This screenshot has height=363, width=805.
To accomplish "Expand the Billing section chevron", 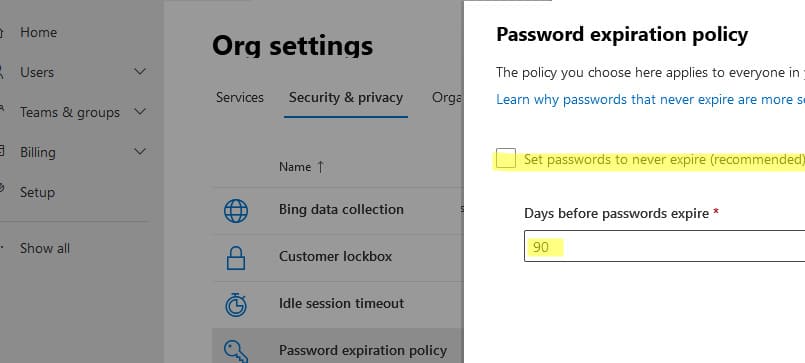I will pos(140,151).
